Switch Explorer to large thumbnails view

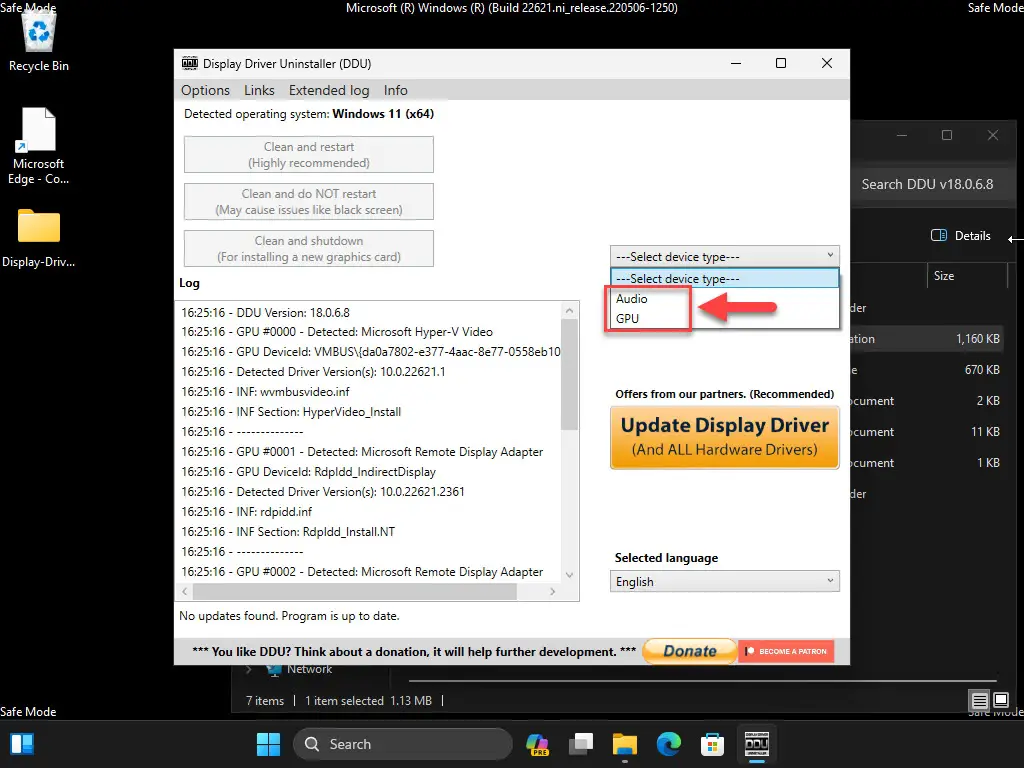click(x=1000, y=702)
